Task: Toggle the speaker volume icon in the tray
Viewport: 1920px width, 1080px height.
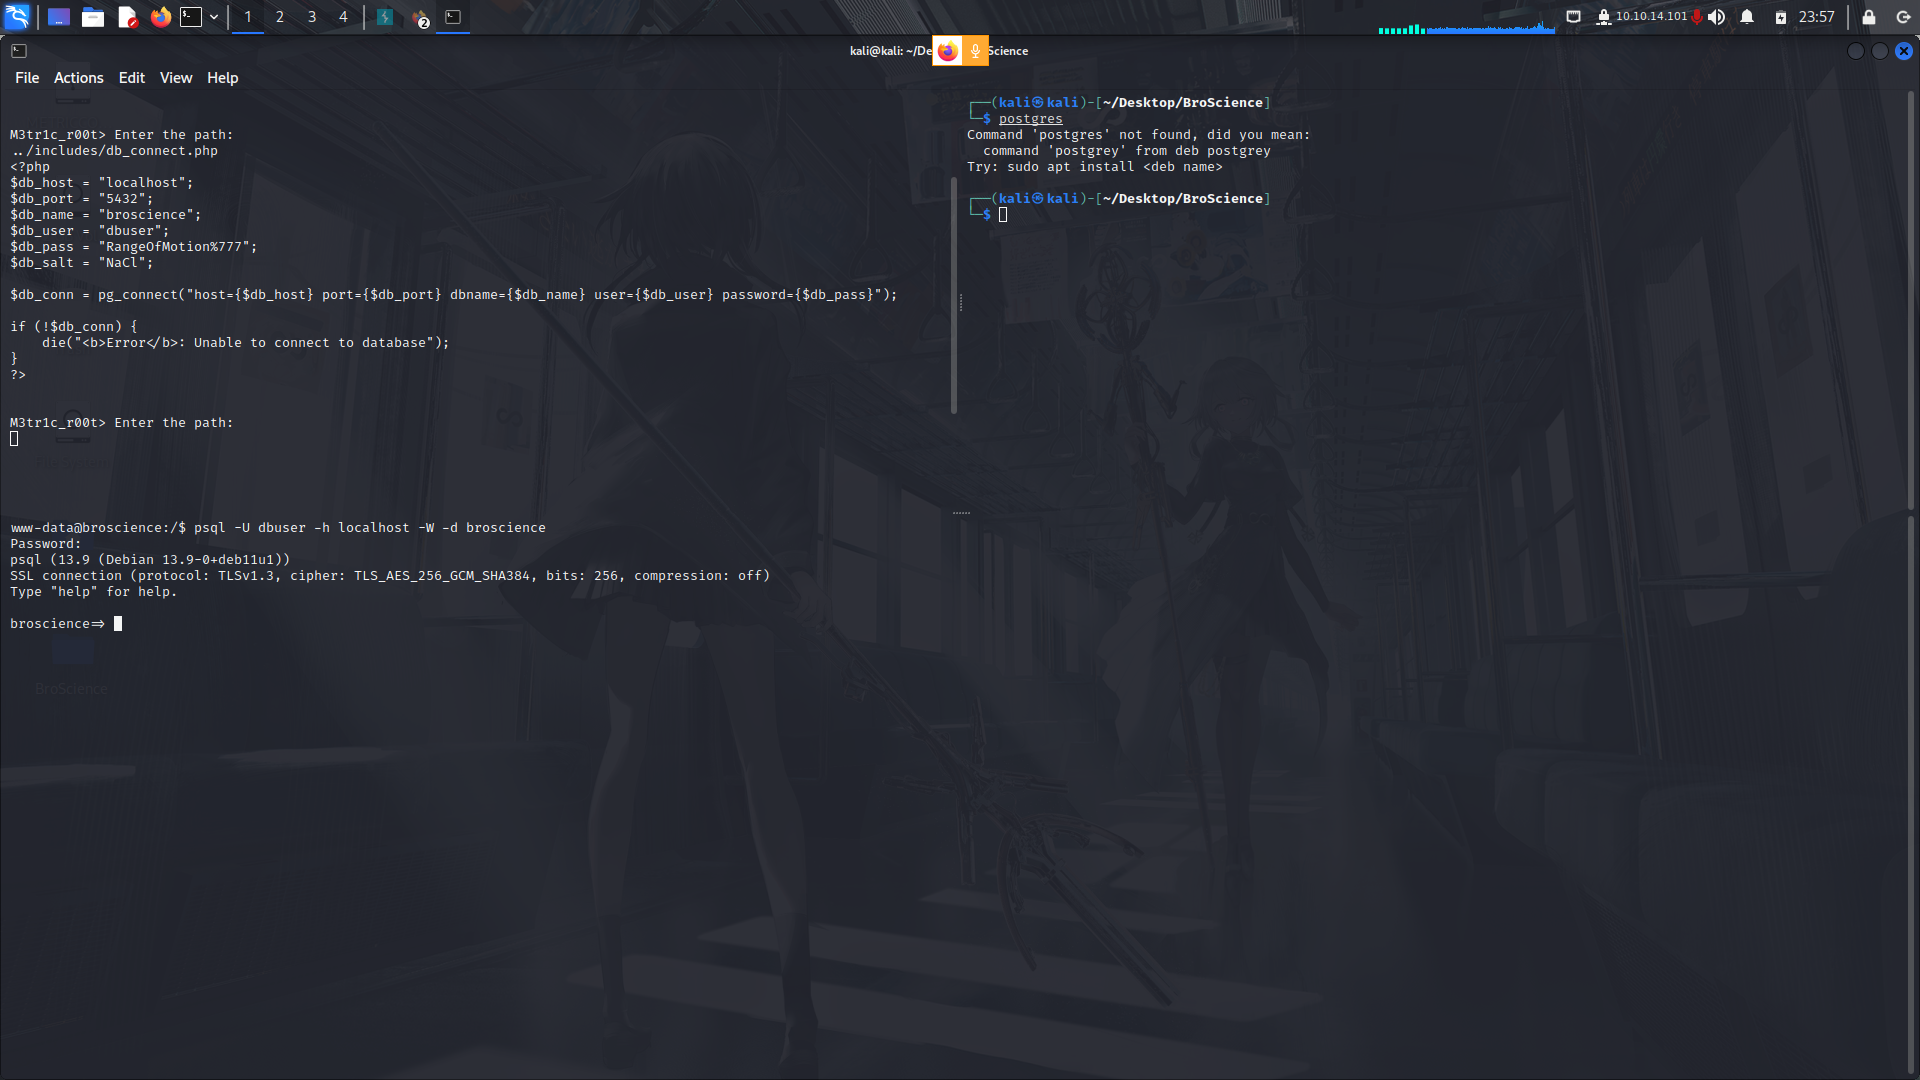Action: point(1717,17)
